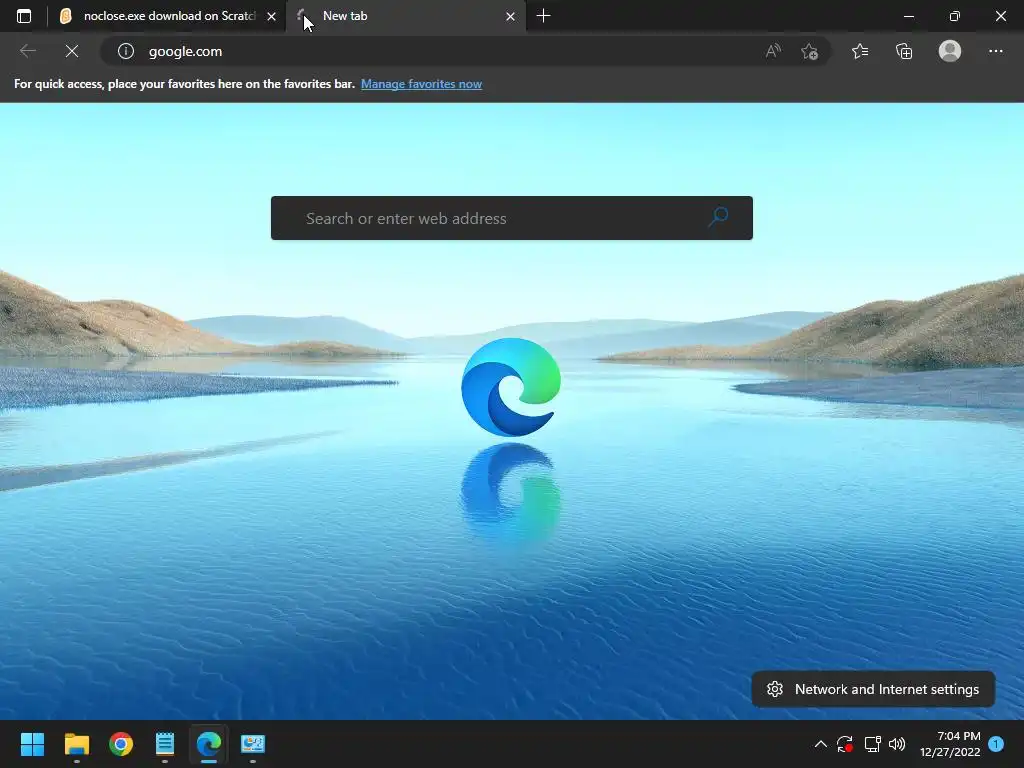Open Notepad from taskbar
The image size is (1024, 768).
(x=165, y=744)
